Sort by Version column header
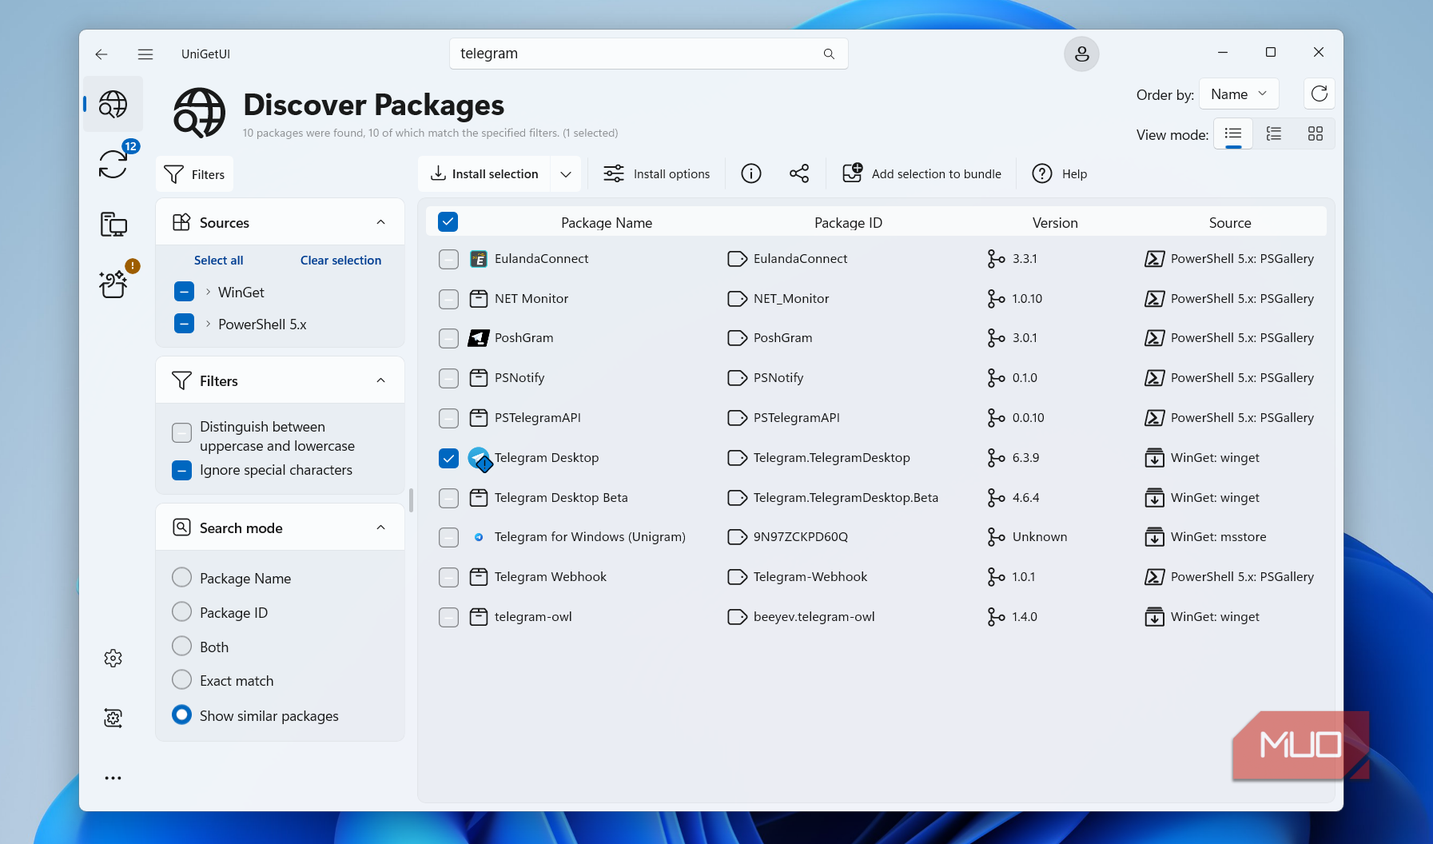Viewport: 1433px width, 844px height. click(1055, 223)
